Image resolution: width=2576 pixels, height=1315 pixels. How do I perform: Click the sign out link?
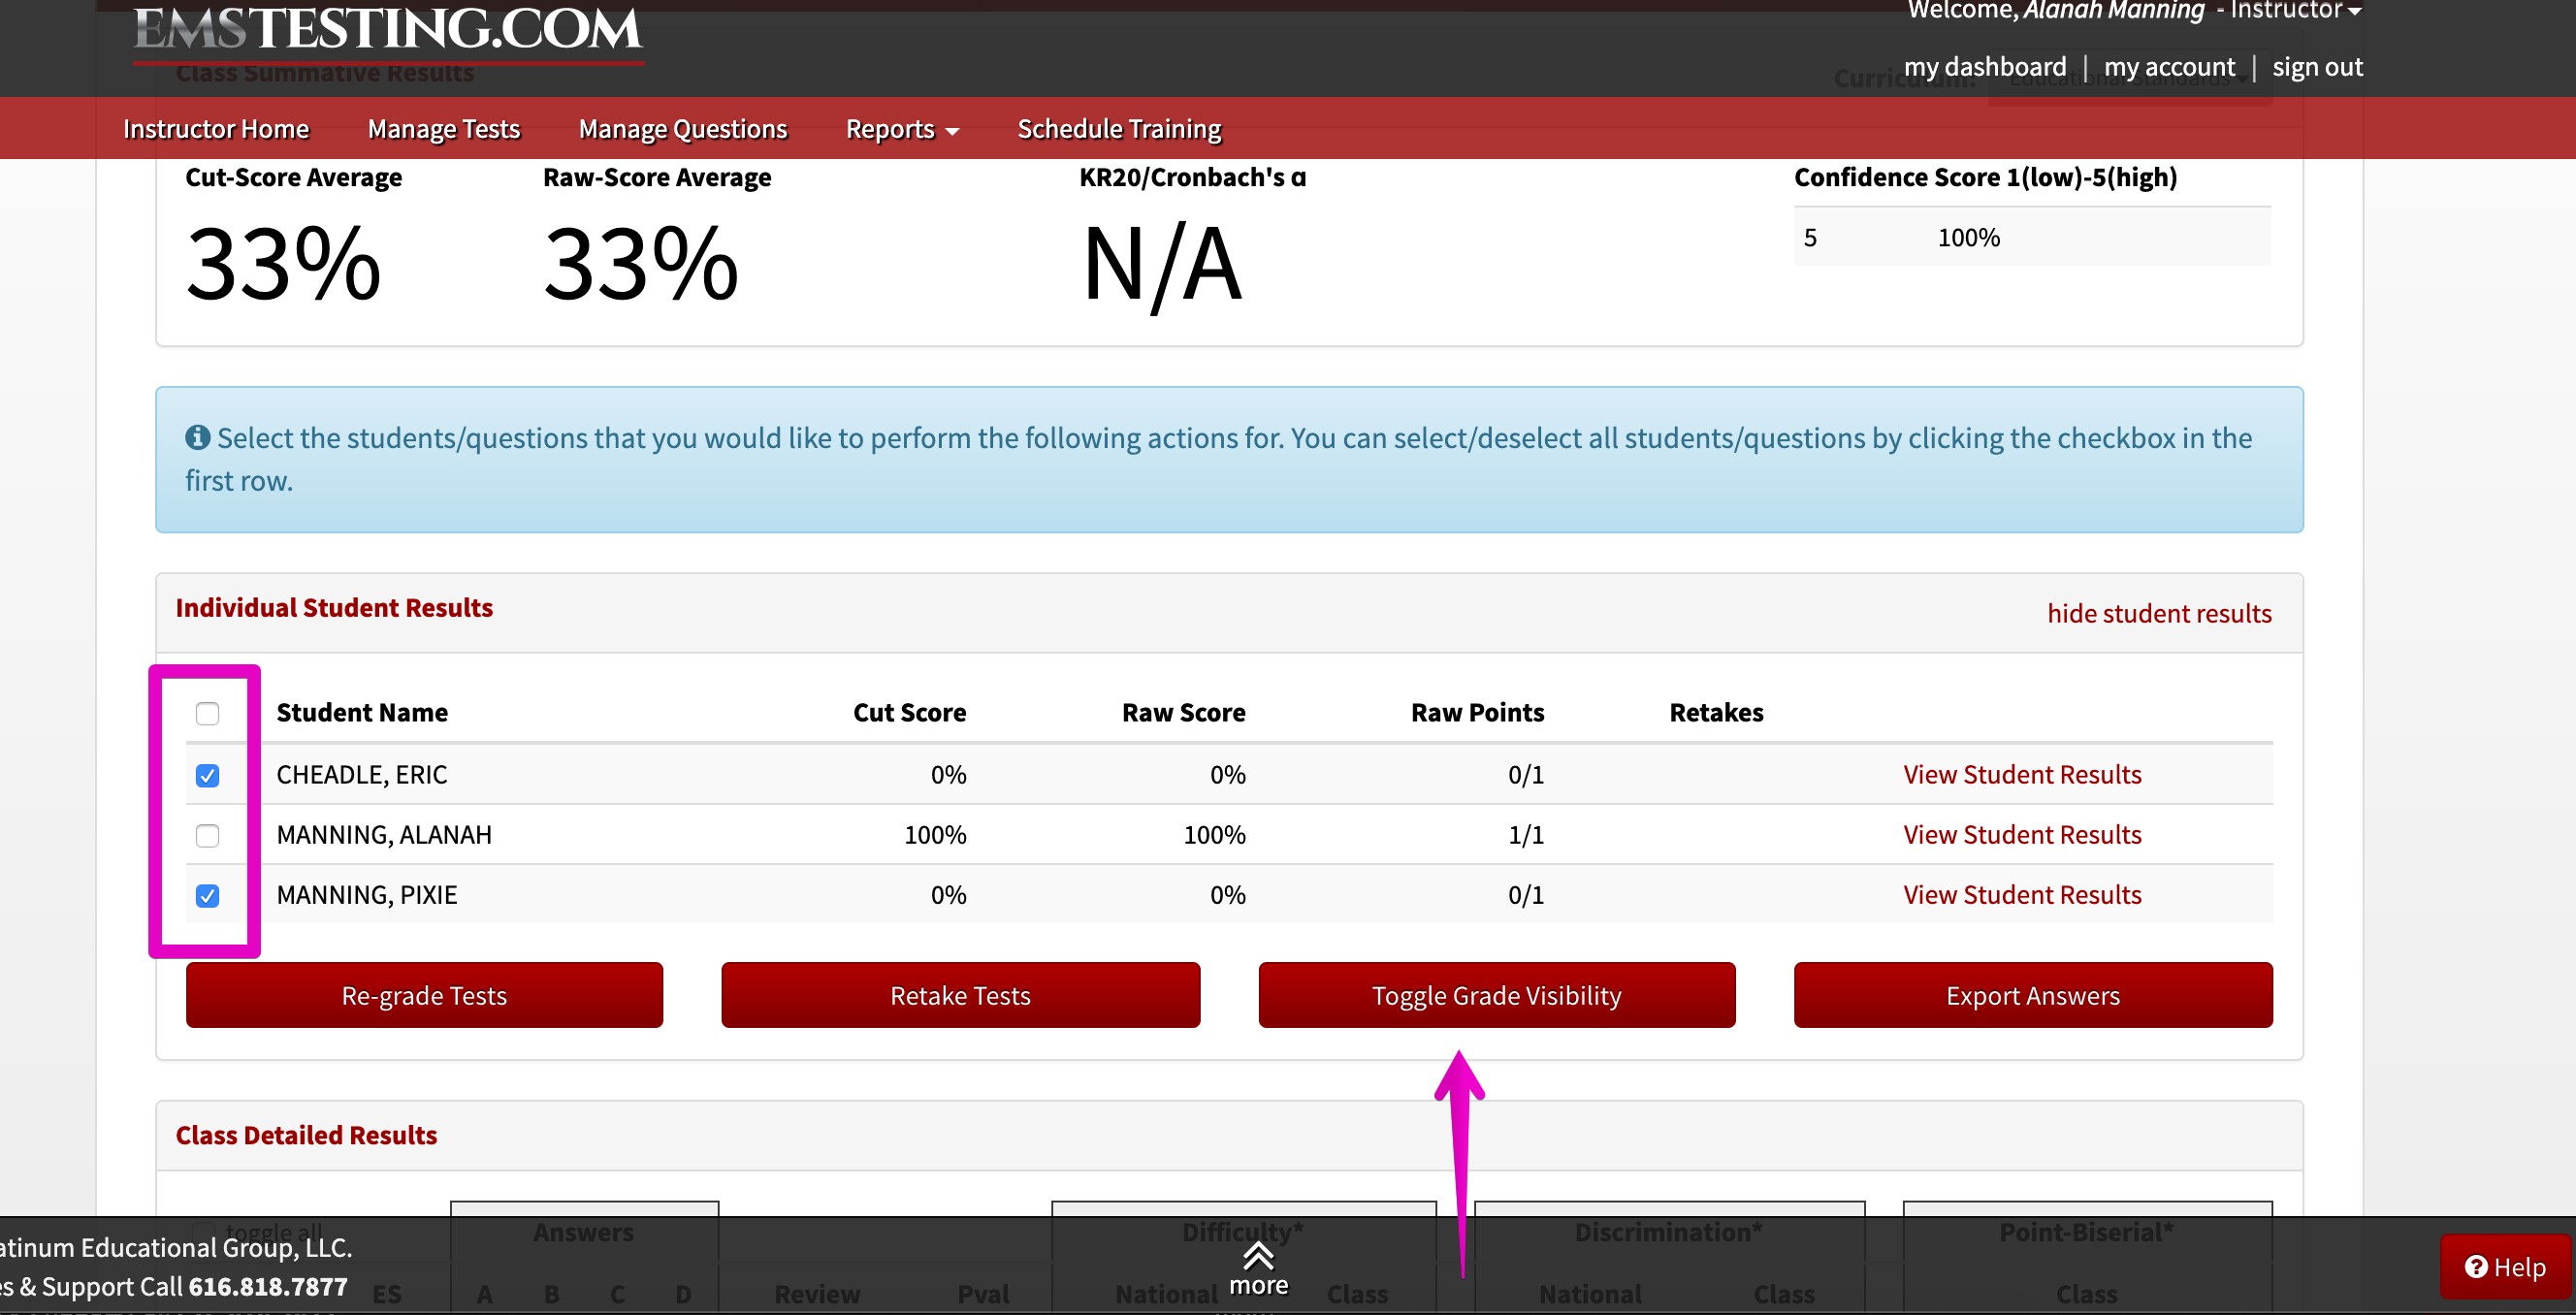point(2317,67)
